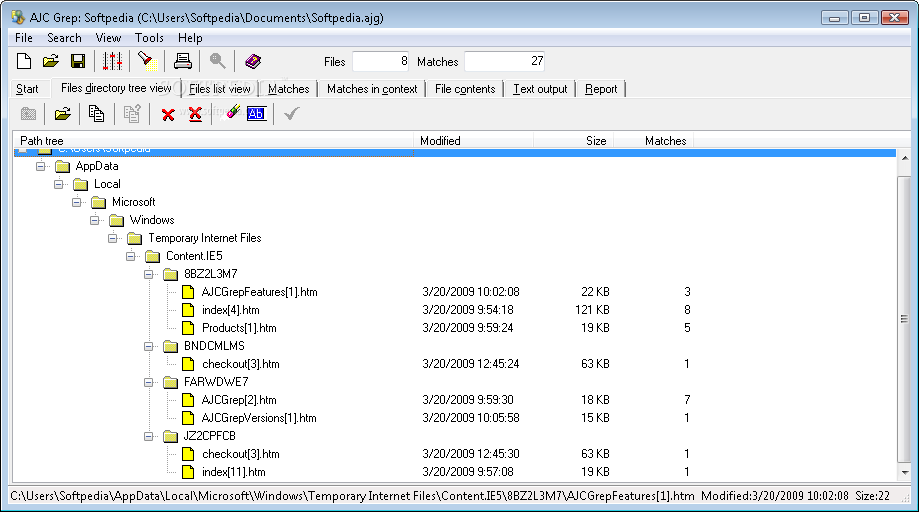Viewport: 919px width, 512px height.
Task: Click the file icon beside index[4].htm
Action: coord(188,310)
